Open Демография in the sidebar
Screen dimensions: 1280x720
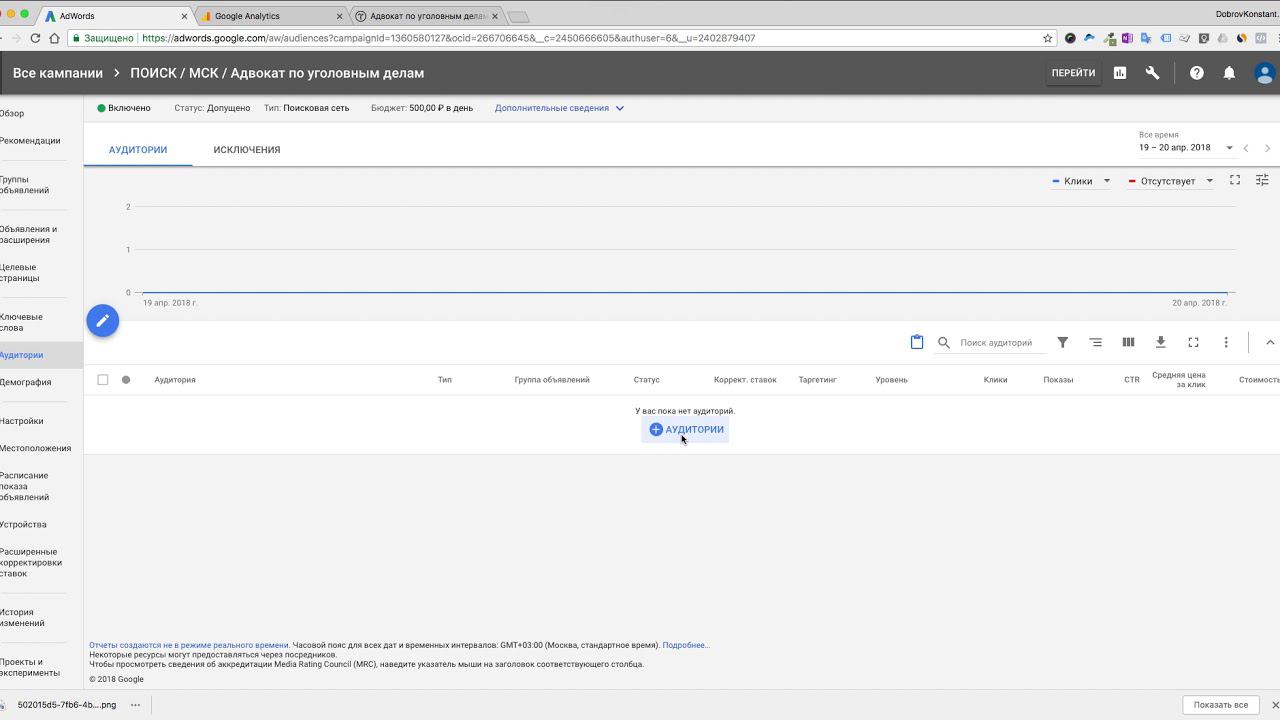click(25, 382)
